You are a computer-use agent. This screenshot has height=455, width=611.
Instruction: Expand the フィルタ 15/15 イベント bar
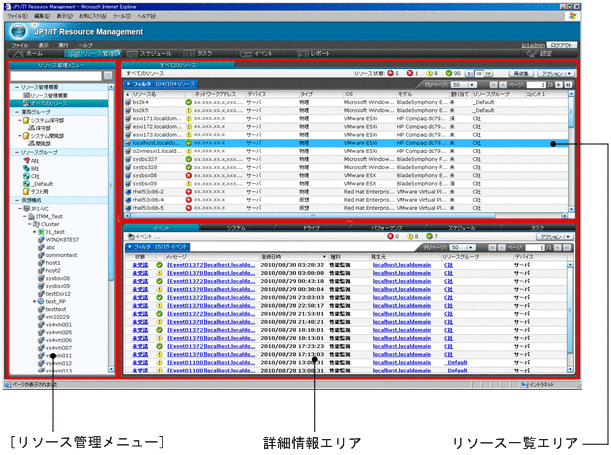coord(158,247)
